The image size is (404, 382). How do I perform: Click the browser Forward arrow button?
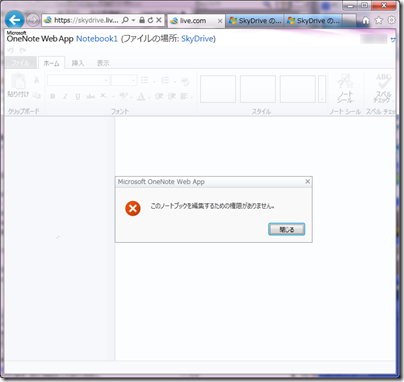tap(32, 20)
